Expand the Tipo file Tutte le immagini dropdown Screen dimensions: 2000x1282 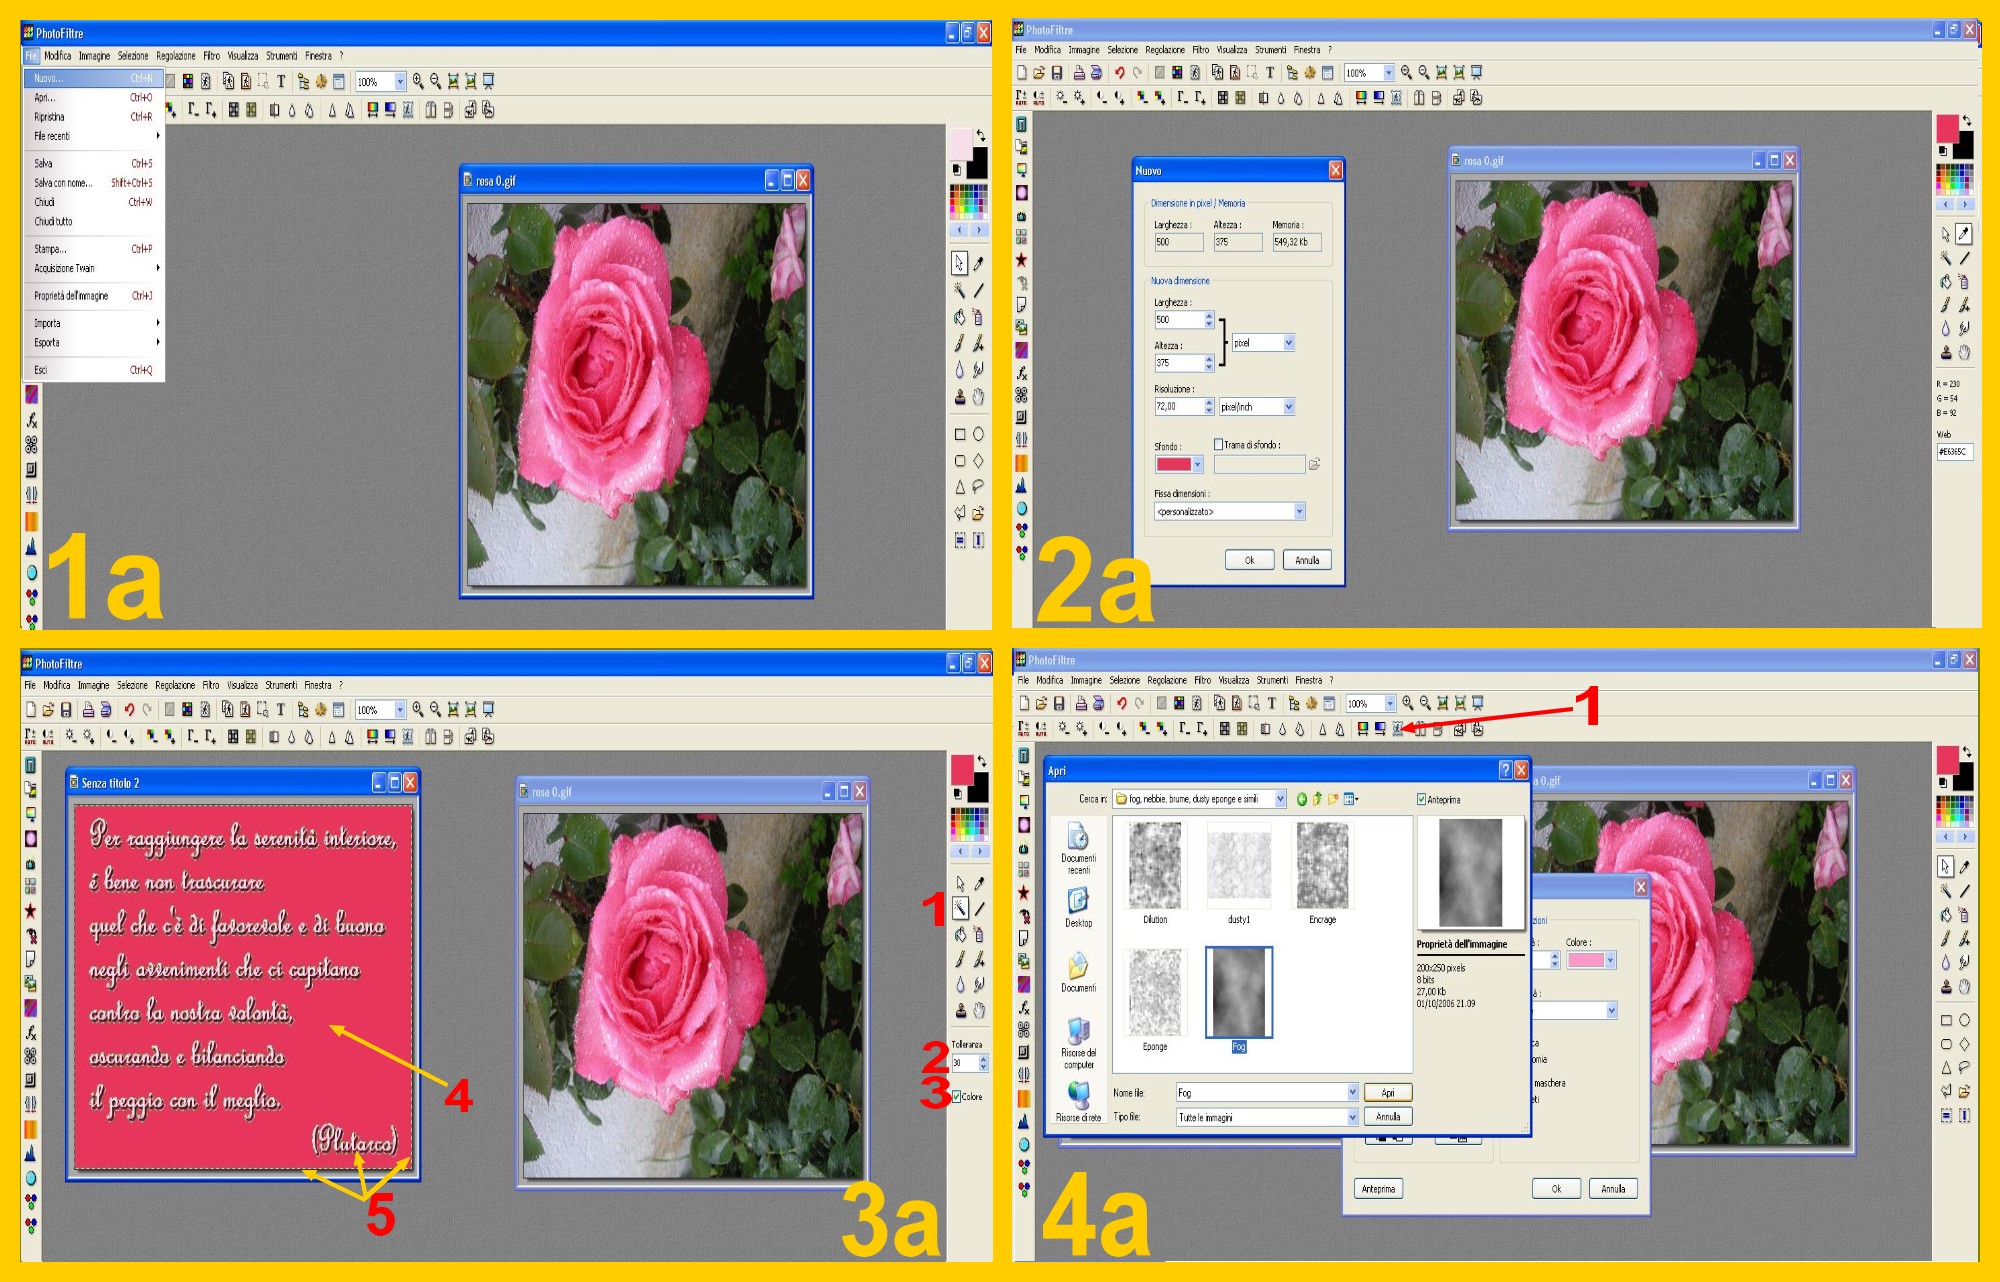(1352, 1117)
